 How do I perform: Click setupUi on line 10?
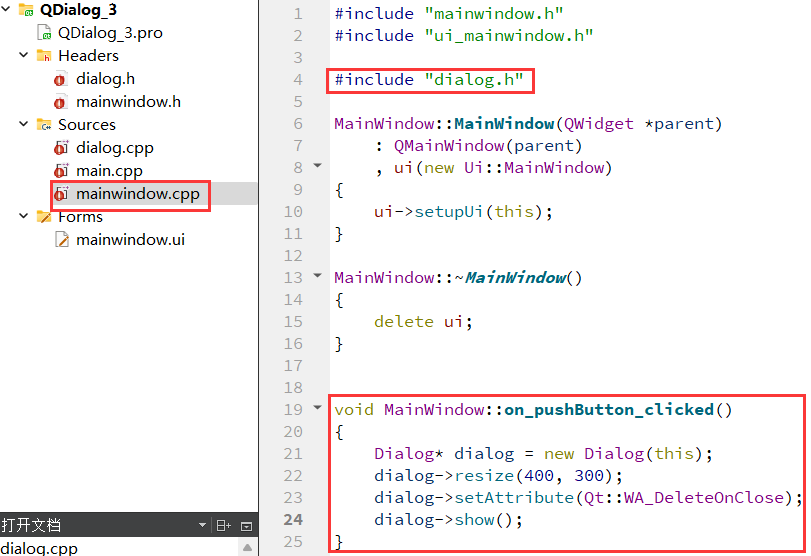(448, 212)
